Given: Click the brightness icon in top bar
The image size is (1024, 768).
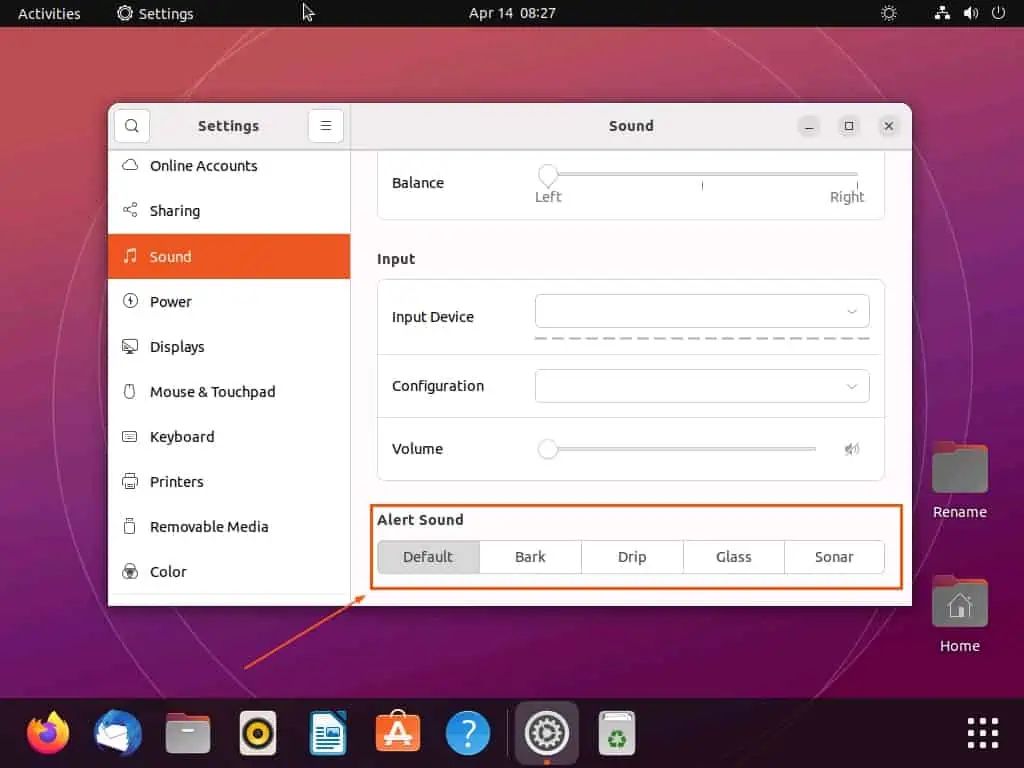Looking at the screenshot, I should tap(889, 13).
